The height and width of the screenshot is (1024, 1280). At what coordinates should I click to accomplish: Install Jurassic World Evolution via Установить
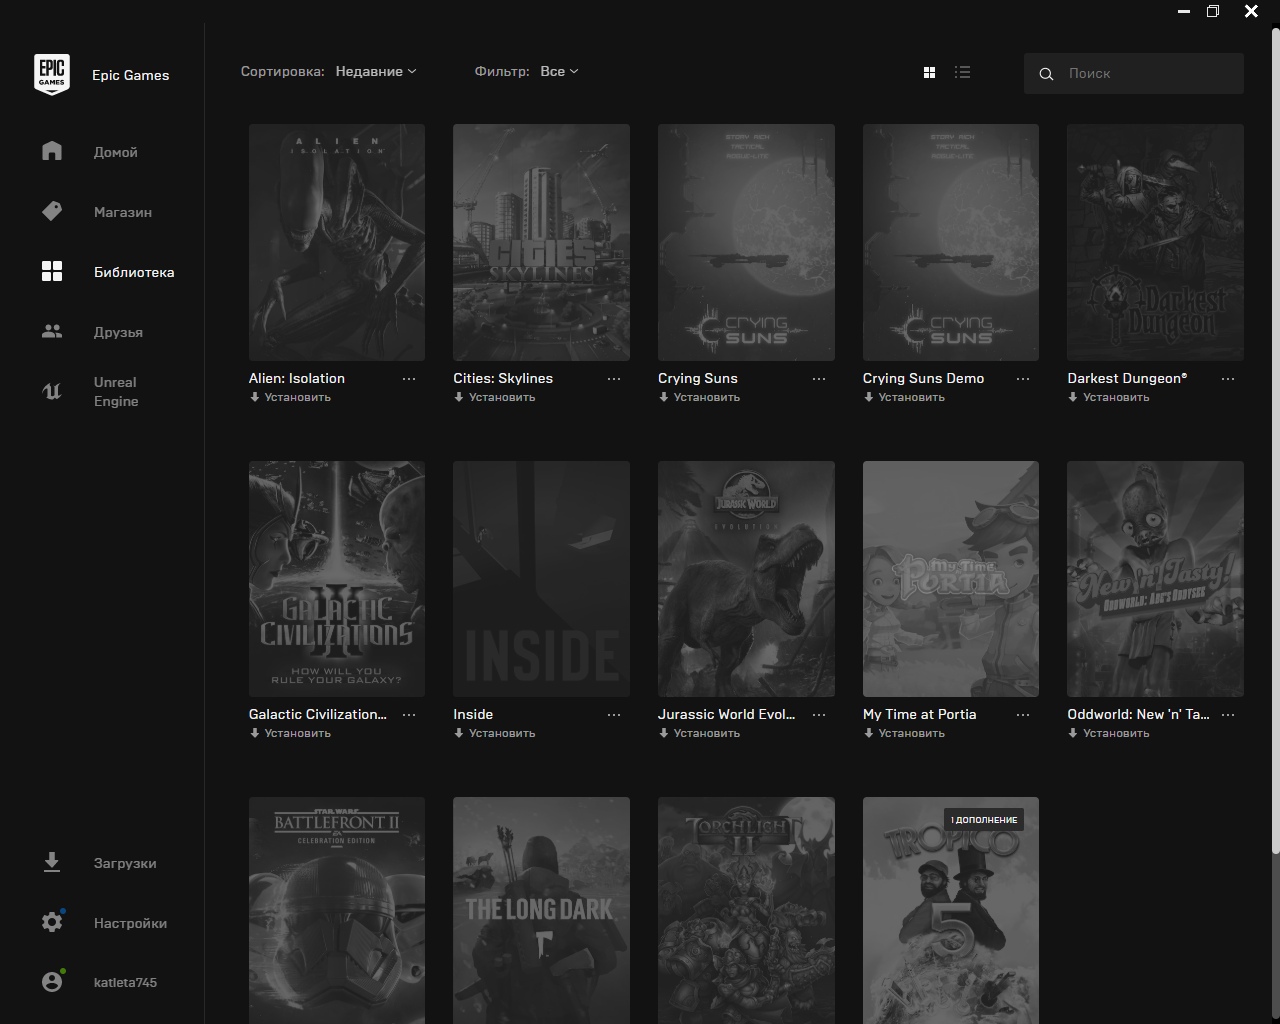tap(699, 733)
